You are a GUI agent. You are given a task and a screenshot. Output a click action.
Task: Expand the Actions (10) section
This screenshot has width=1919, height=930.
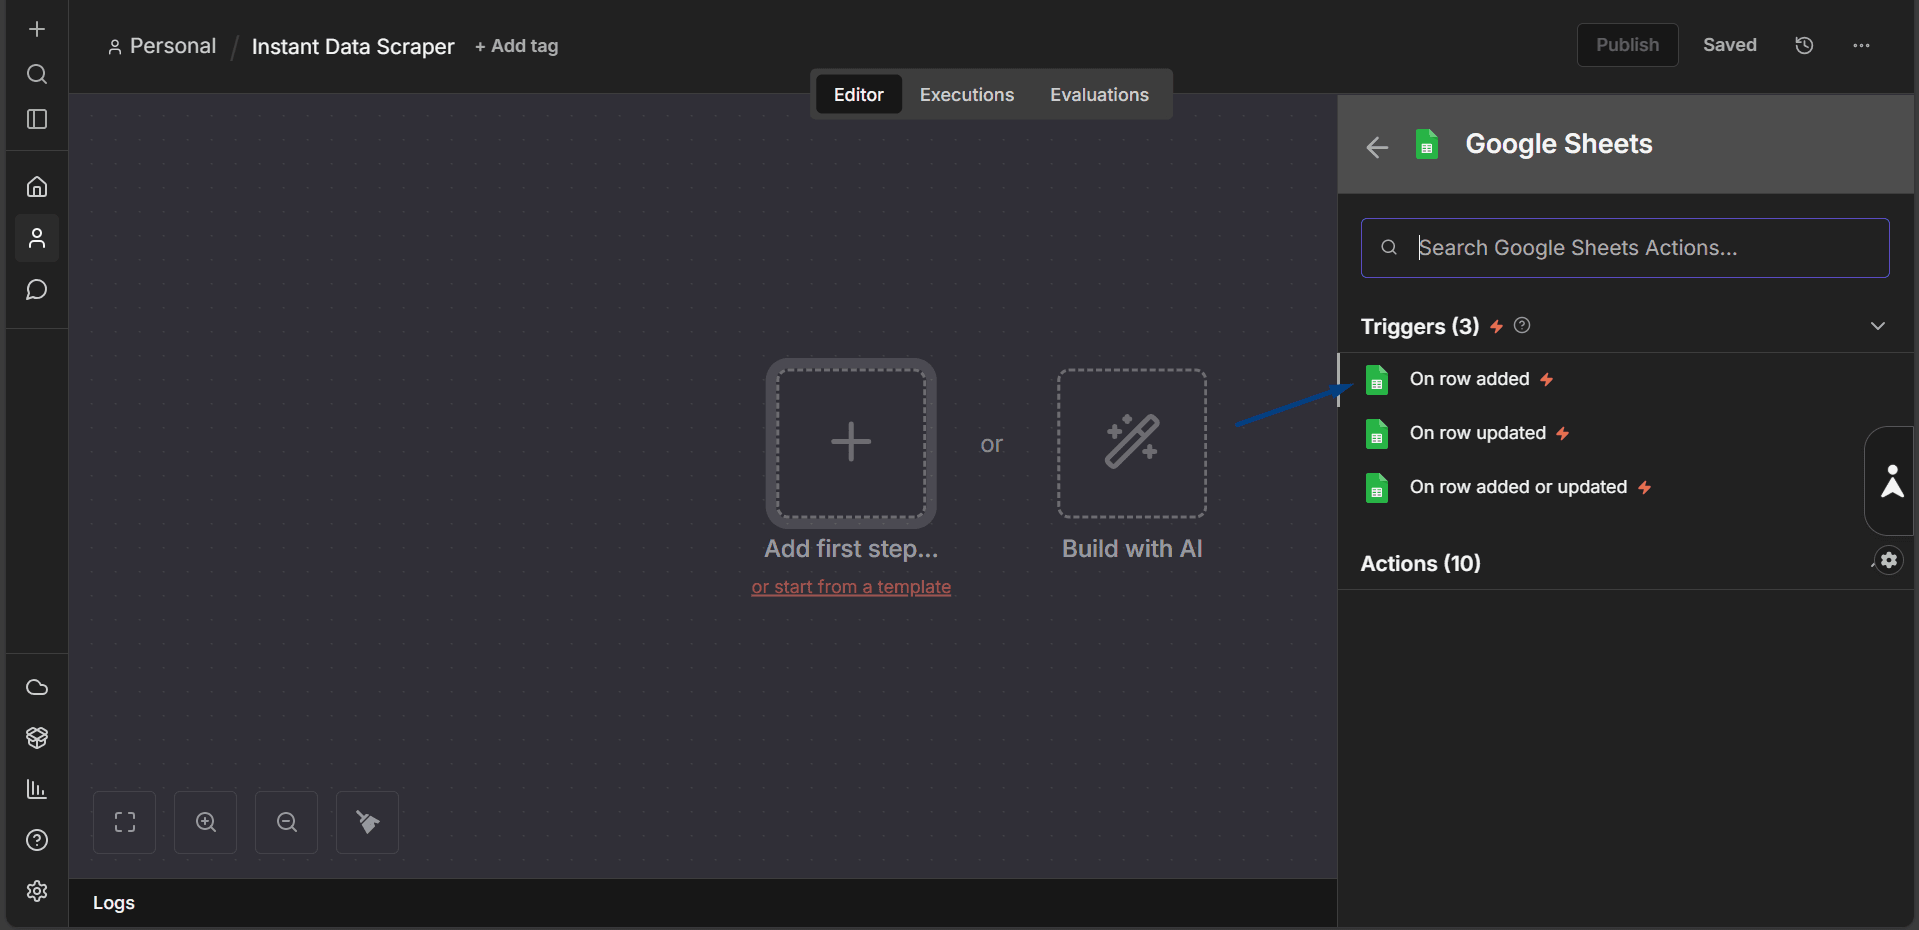click(1625, 563)
